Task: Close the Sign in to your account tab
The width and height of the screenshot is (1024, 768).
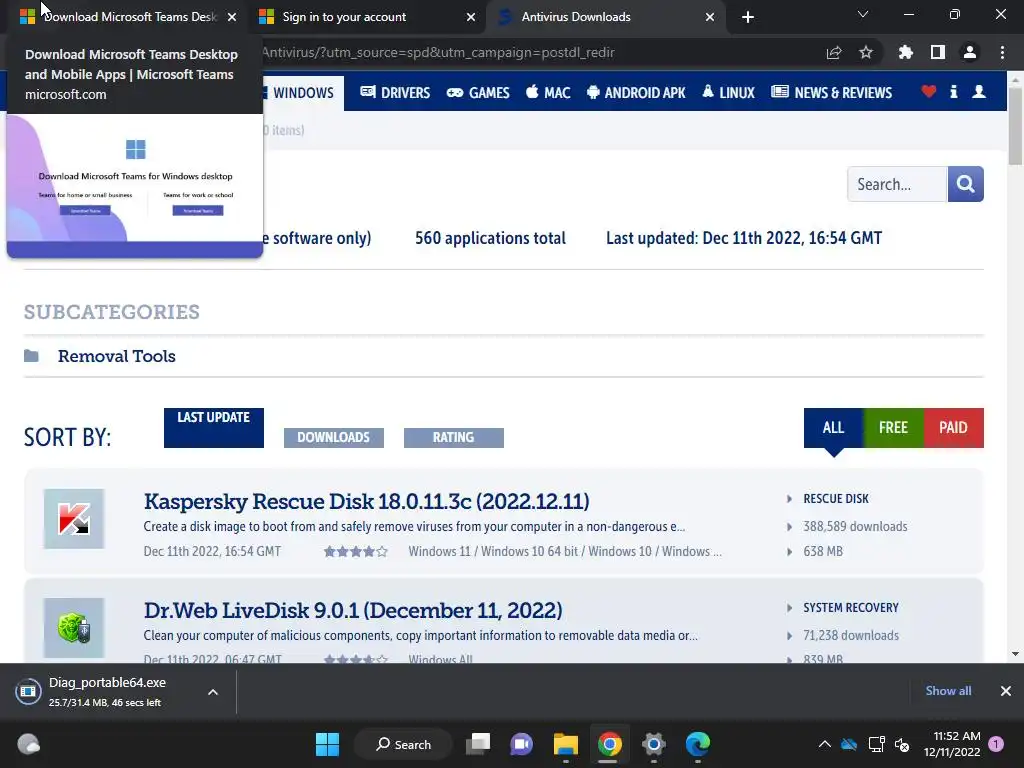Action: click(471, 17)
